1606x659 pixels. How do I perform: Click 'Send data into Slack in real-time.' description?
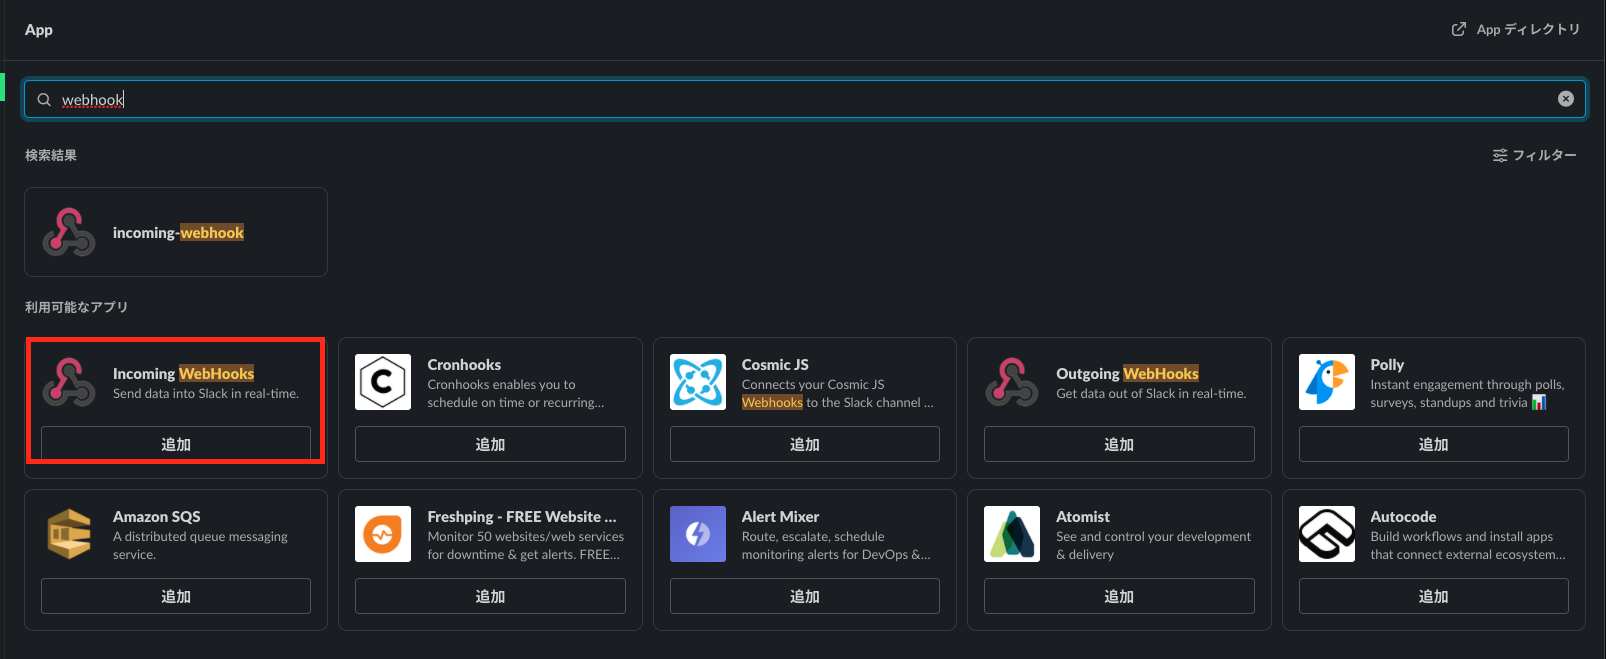click(x=206, y=393)
